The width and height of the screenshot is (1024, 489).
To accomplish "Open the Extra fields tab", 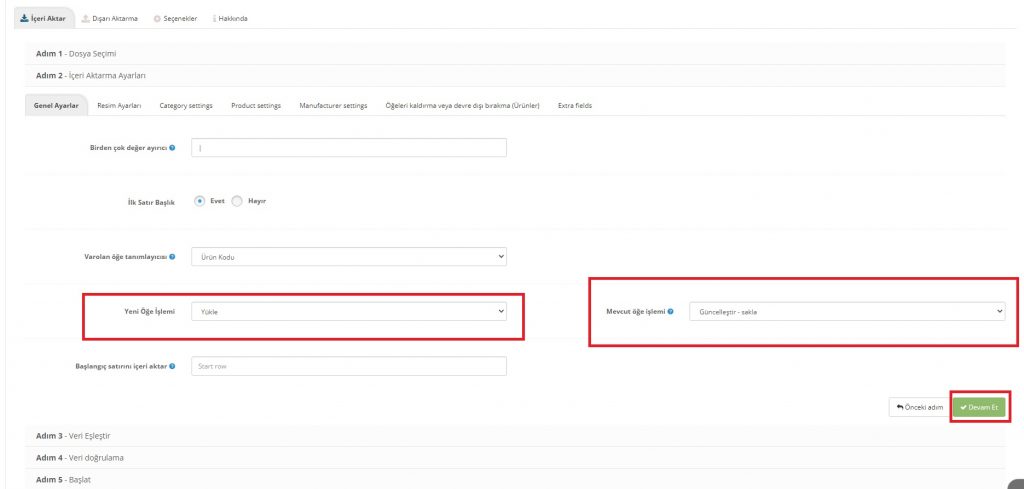I will [x=575, y=105].
